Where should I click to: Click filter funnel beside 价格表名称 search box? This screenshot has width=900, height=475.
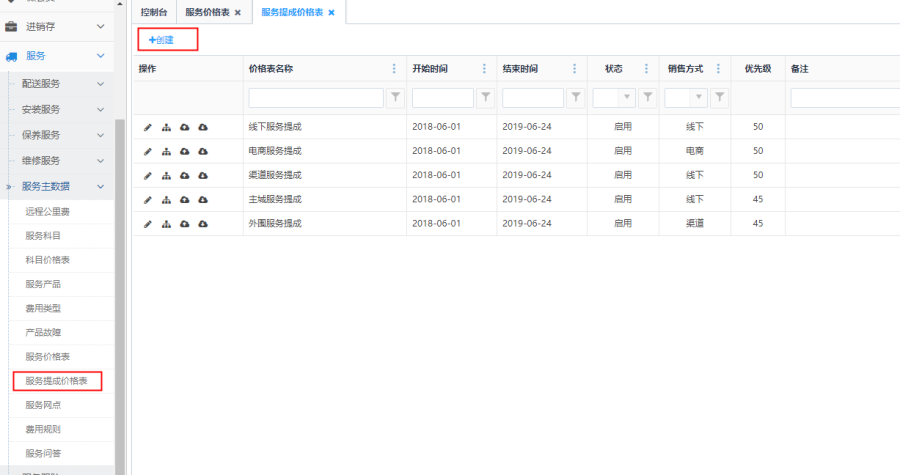395,98
